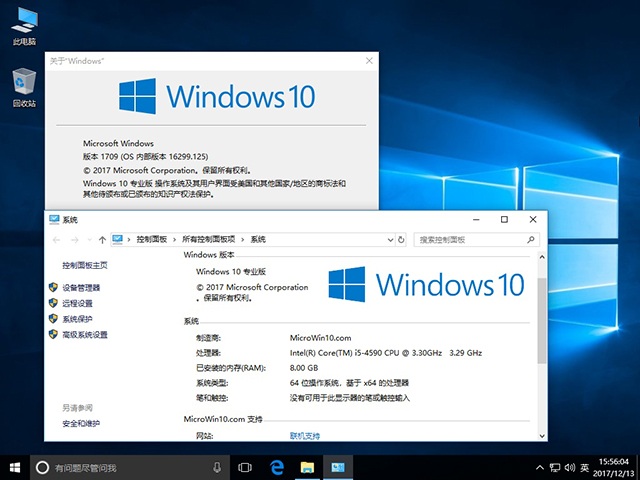Image resolution: width=640 pixels, height=480 pixels.
Task: Open File Explorer from the taskbar
Action: tap(307, 468)
